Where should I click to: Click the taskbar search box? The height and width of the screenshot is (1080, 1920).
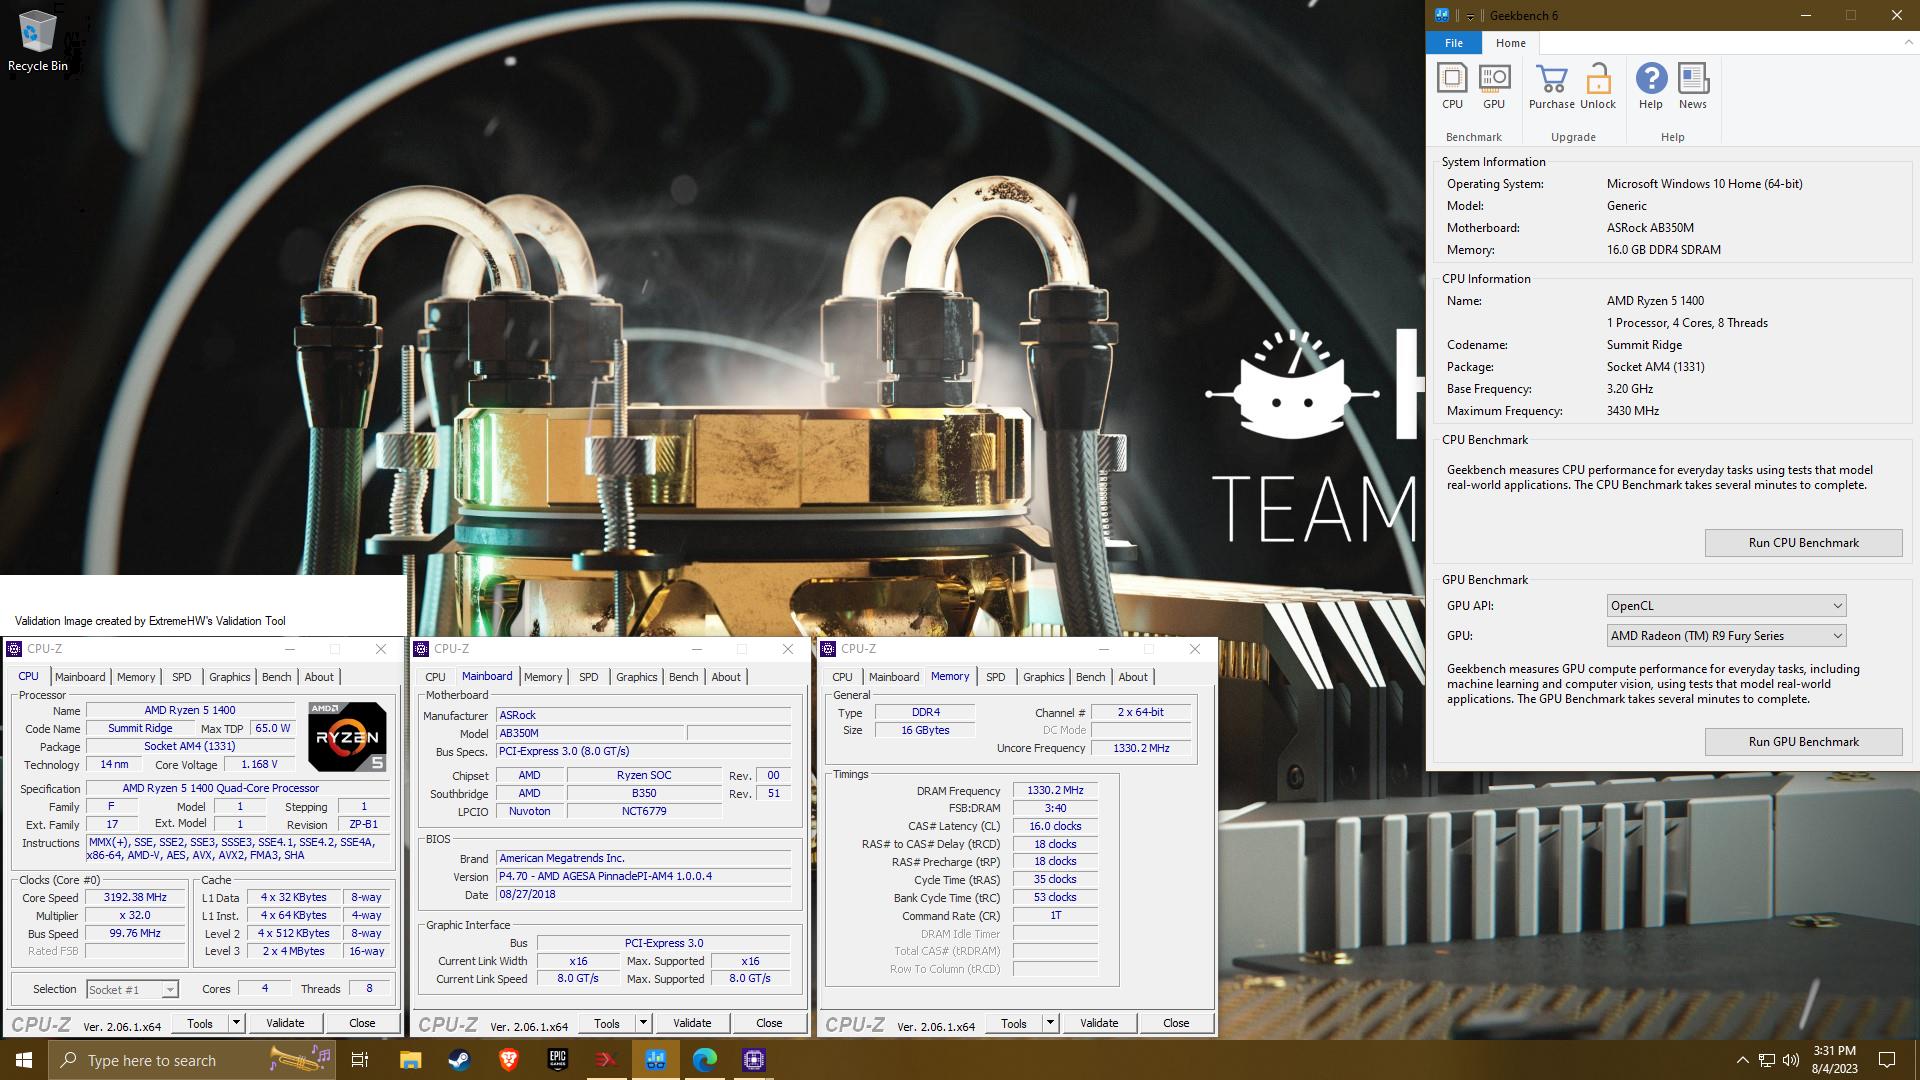point(193,1060)
